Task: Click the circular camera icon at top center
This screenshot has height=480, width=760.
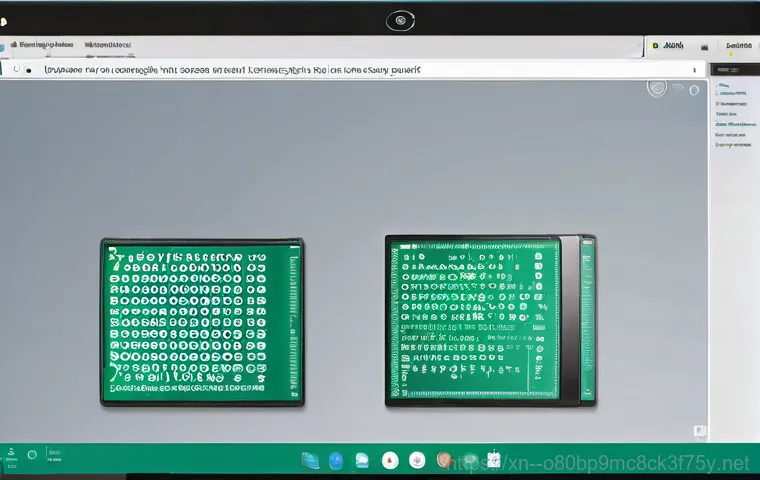Action: [399, 19]
